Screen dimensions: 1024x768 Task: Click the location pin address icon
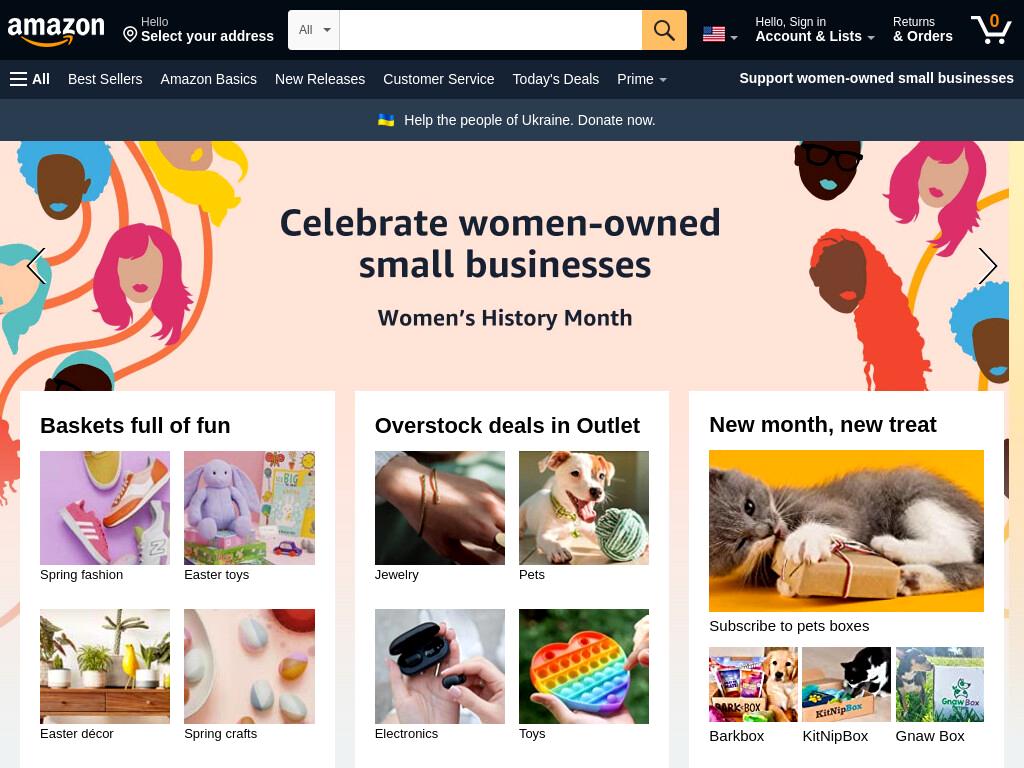coord(130,34)
